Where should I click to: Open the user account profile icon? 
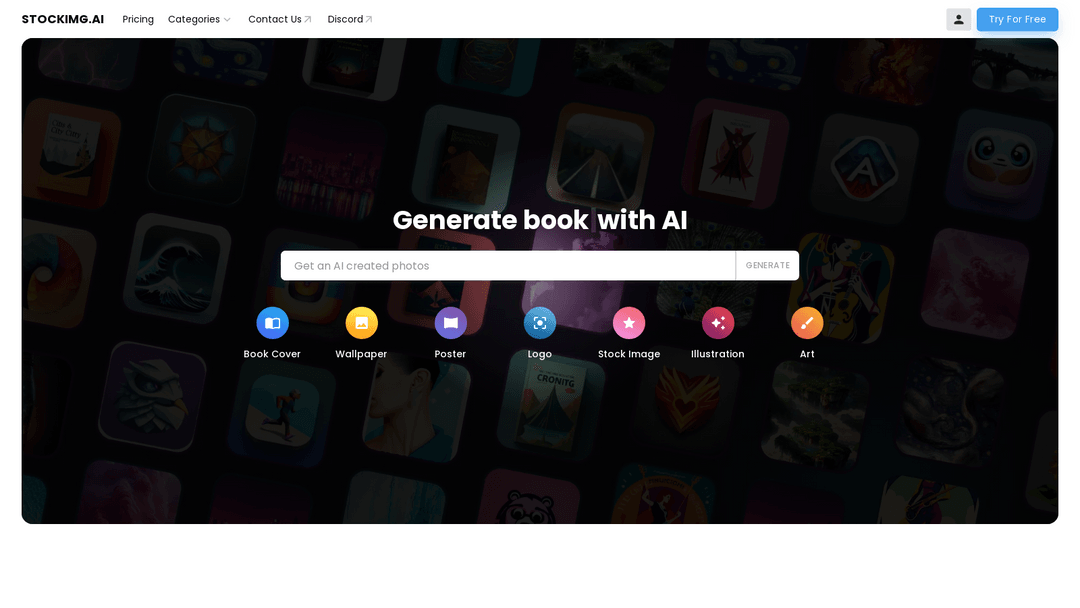(x=958, y=19)
